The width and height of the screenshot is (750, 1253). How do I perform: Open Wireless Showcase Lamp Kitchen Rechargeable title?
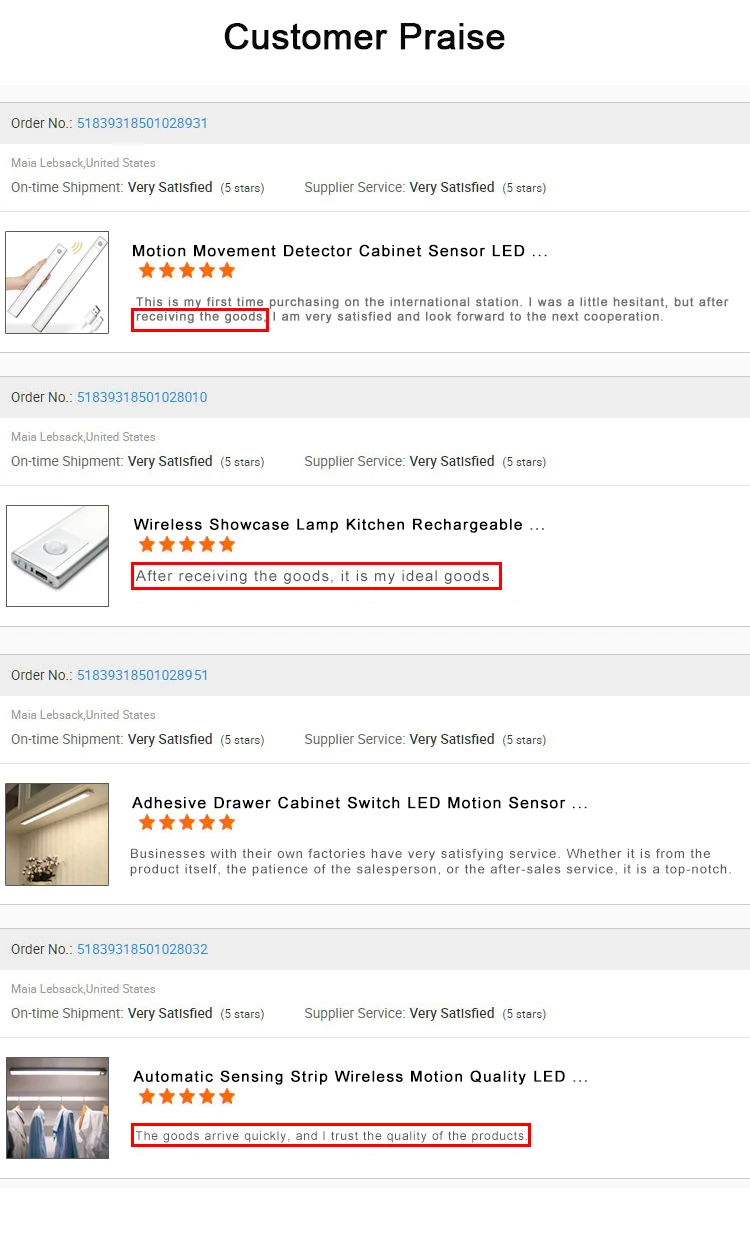(340, 525)
